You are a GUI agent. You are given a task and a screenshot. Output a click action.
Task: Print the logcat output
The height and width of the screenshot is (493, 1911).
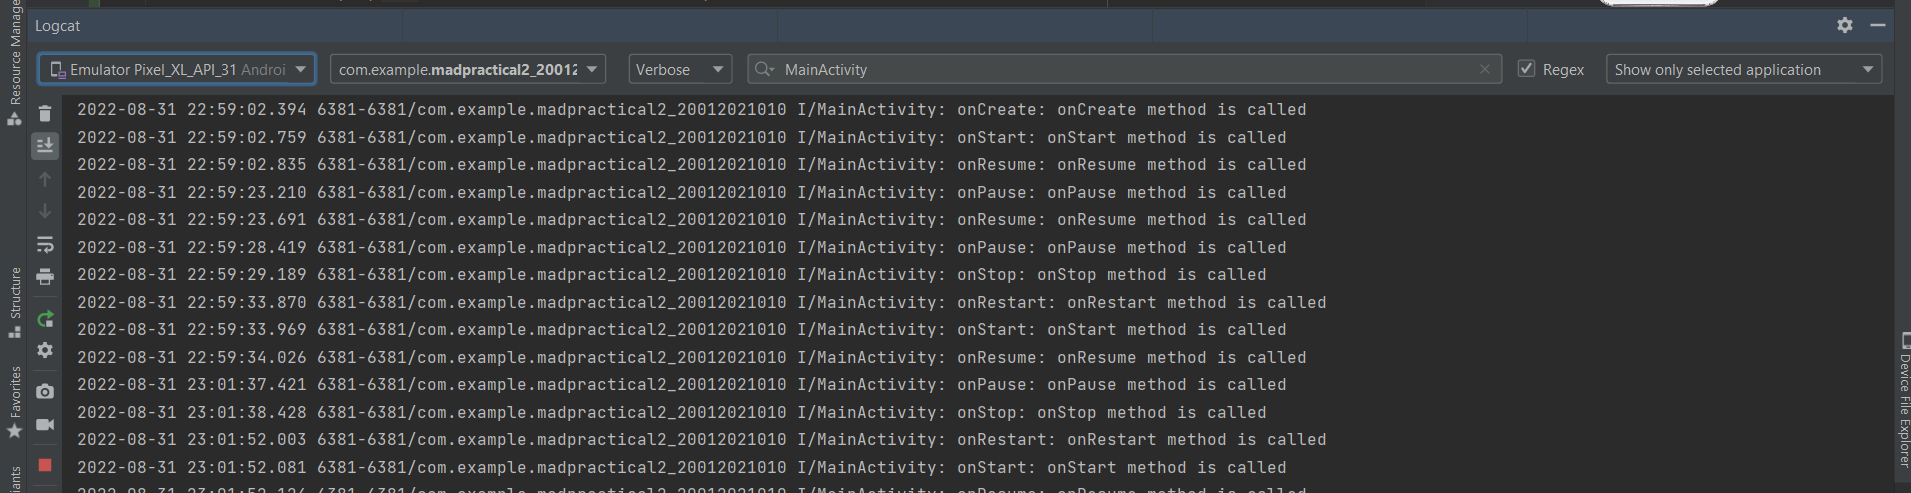coord(45,277)
